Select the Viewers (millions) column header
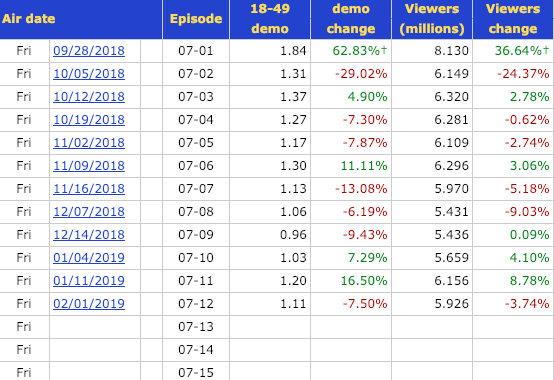 [x=432, y=19]
